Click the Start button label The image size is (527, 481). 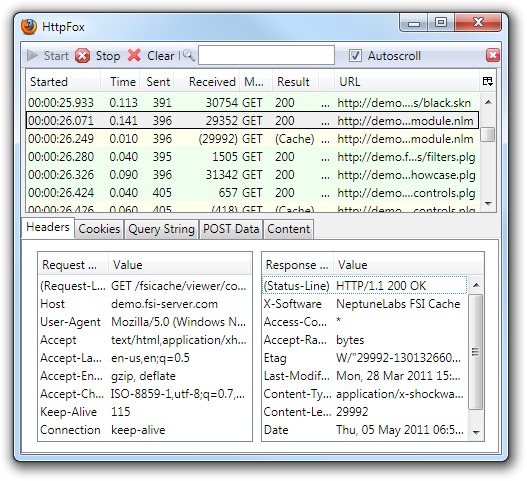tap(56, 56)
